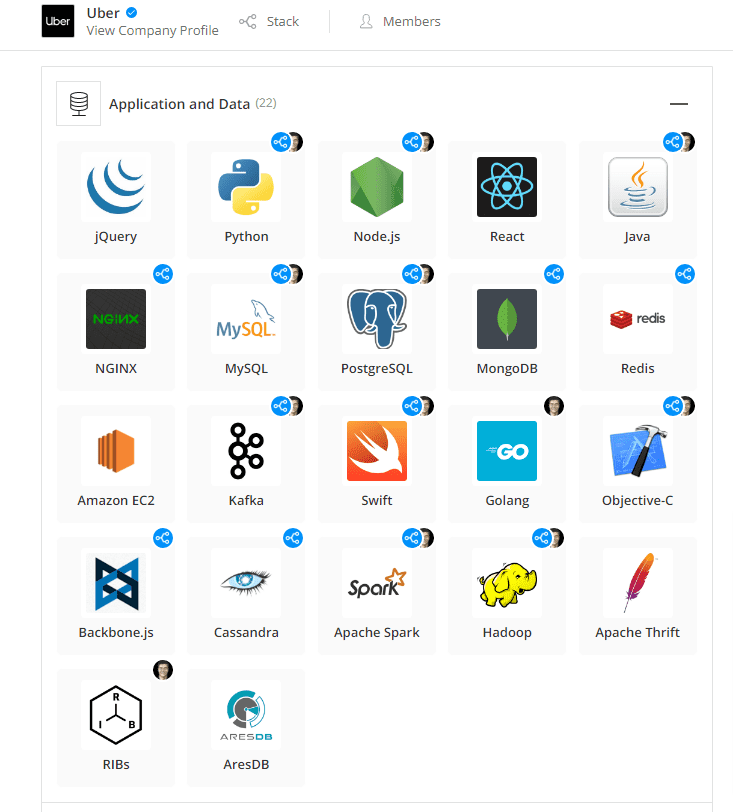Click the AresDB logo
Viewport: 733px width, 812px height.
coord(246,715)
